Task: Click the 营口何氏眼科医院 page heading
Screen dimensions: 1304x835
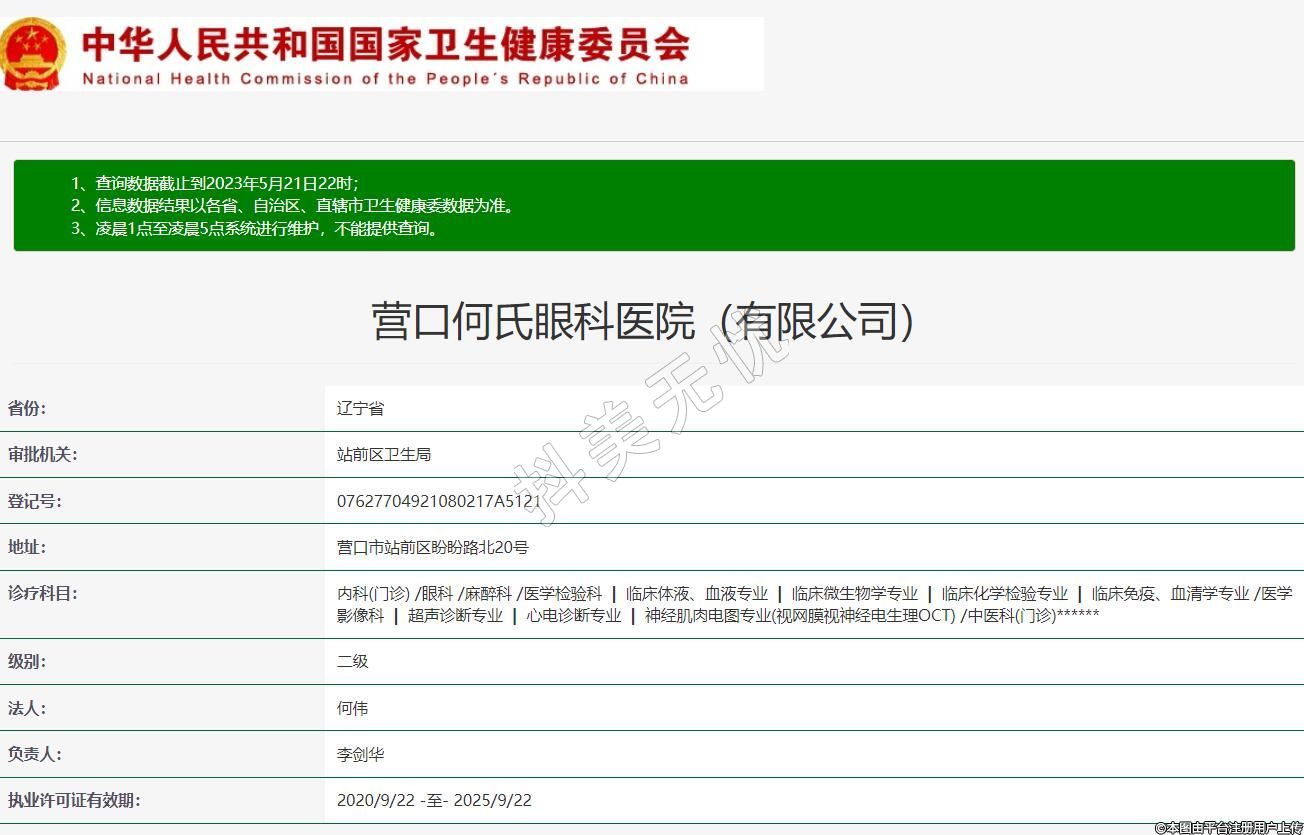Action: (642, 322)
